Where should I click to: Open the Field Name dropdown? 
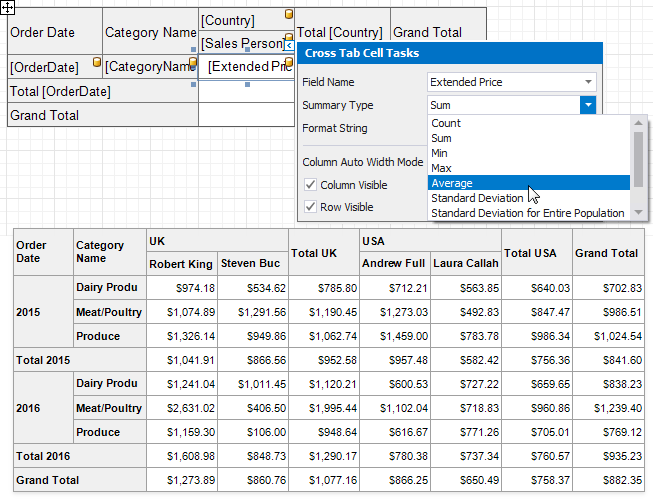(x=589, y=82)
